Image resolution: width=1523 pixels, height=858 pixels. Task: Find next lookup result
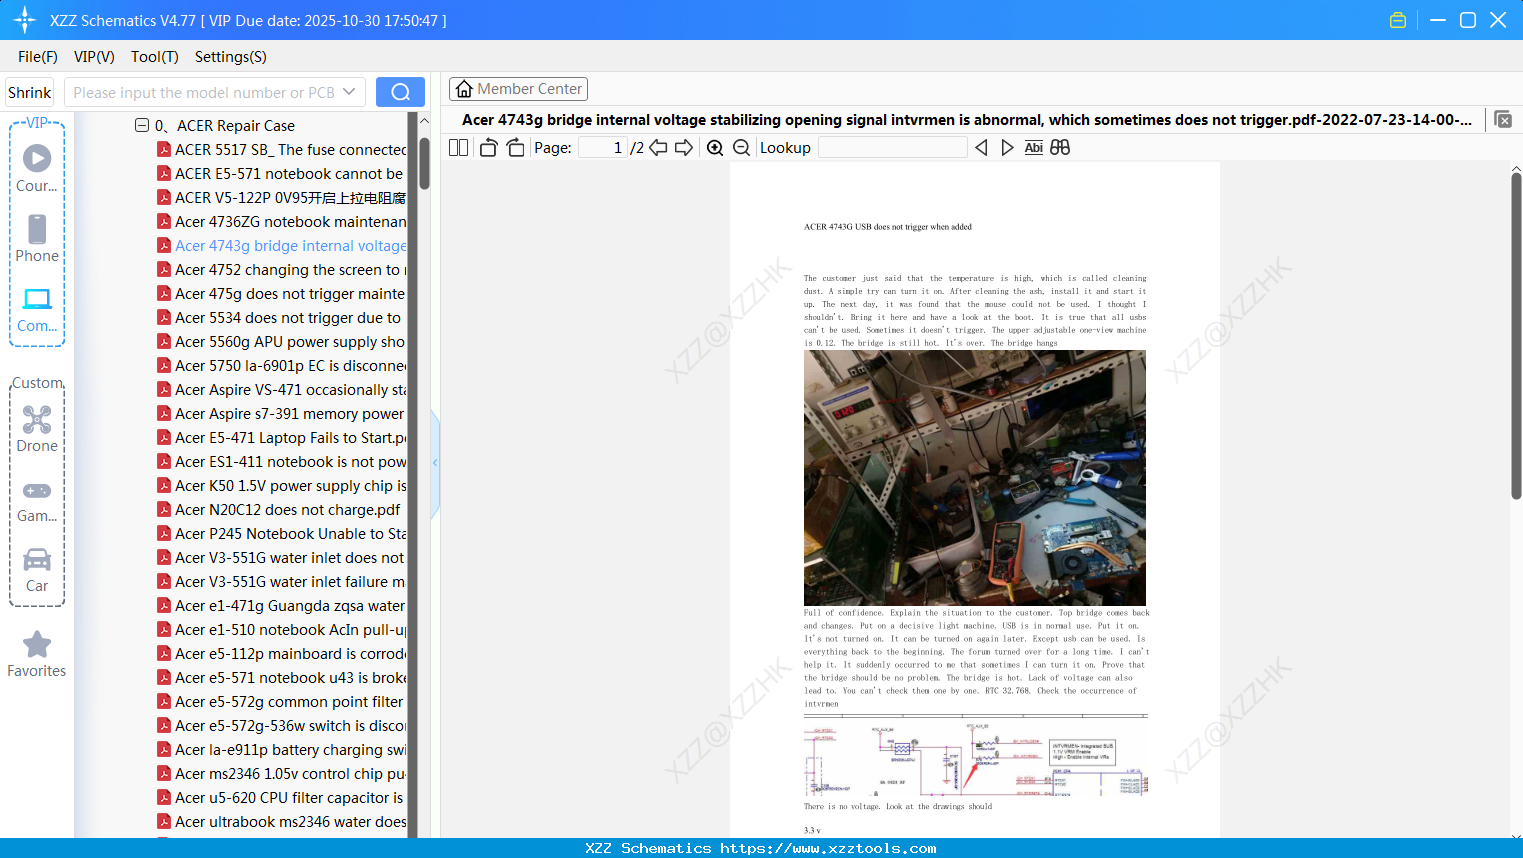coord(1007,148)
